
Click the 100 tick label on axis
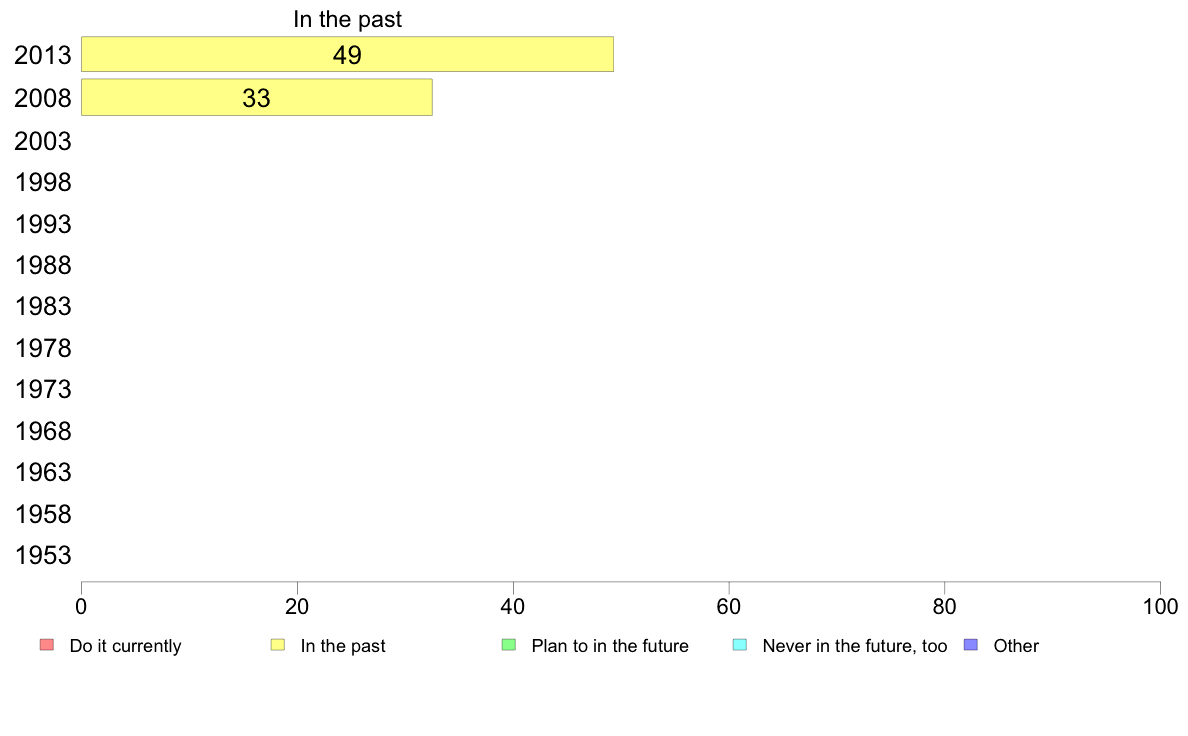[x=1160, y=606]
